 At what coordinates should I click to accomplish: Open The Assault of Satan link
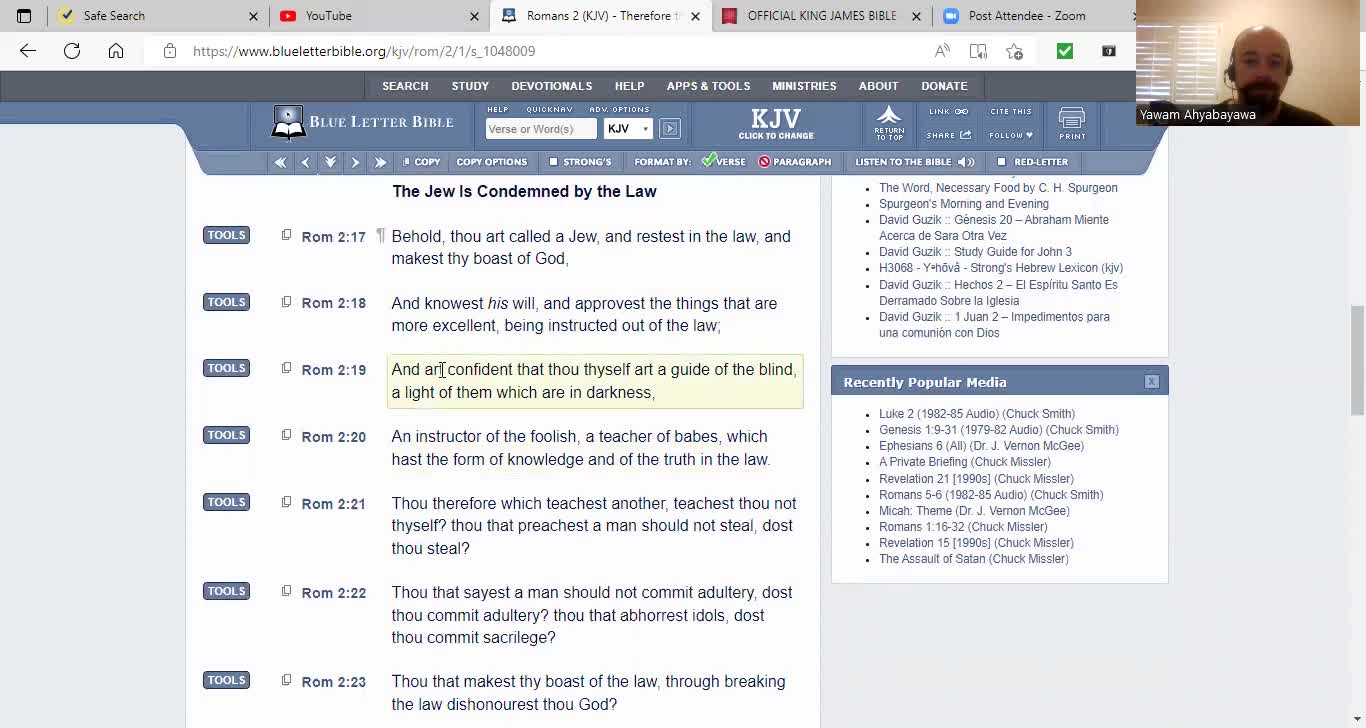coord(974,559)
